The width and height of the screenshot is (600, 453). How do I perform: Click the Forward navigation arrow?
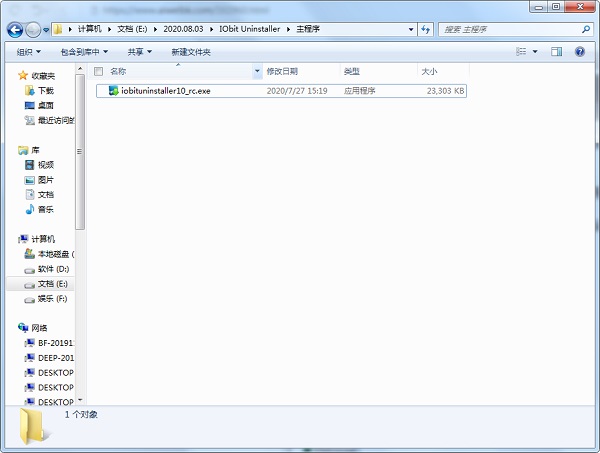click(x=33, y=29)
